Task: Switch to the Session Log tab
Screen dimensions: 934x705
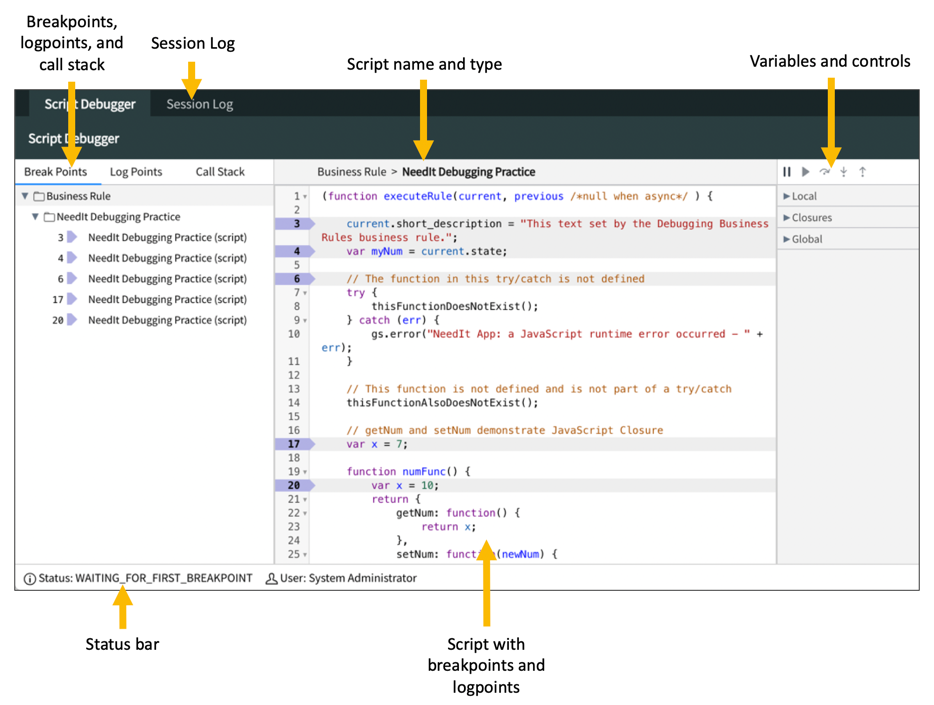Action: pyautogui.click(x=198, y=103)
